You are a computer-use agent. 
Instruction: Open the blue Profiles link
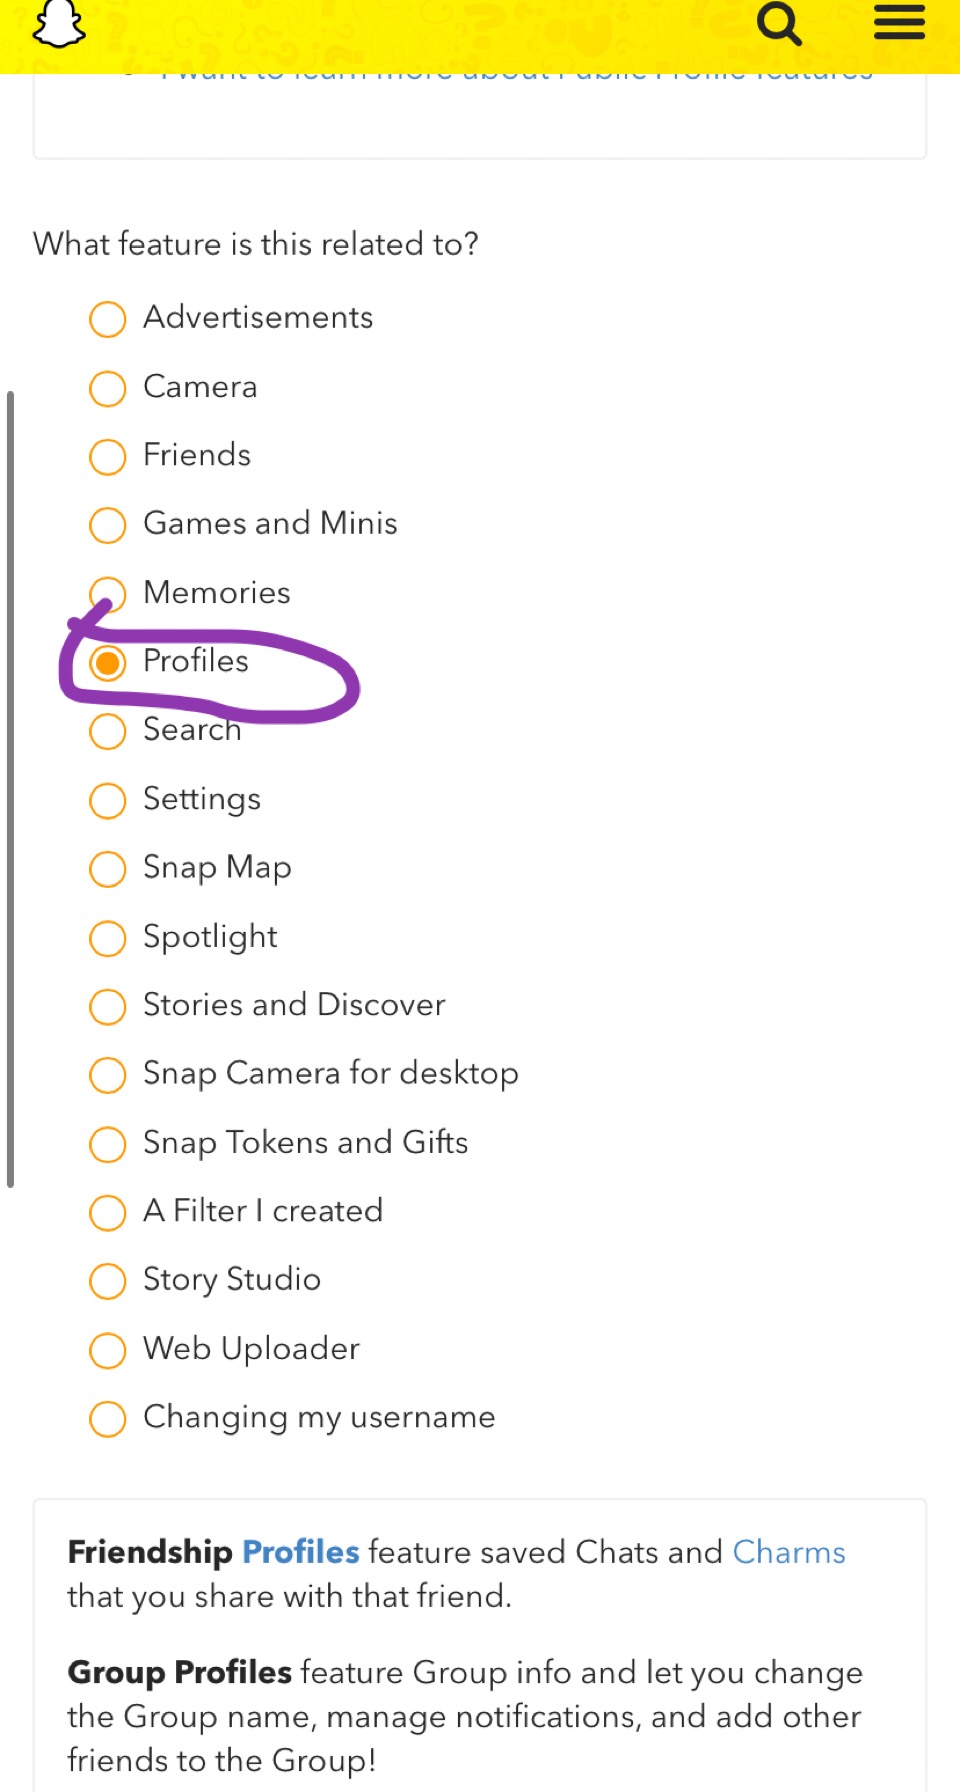(301, 1552)
